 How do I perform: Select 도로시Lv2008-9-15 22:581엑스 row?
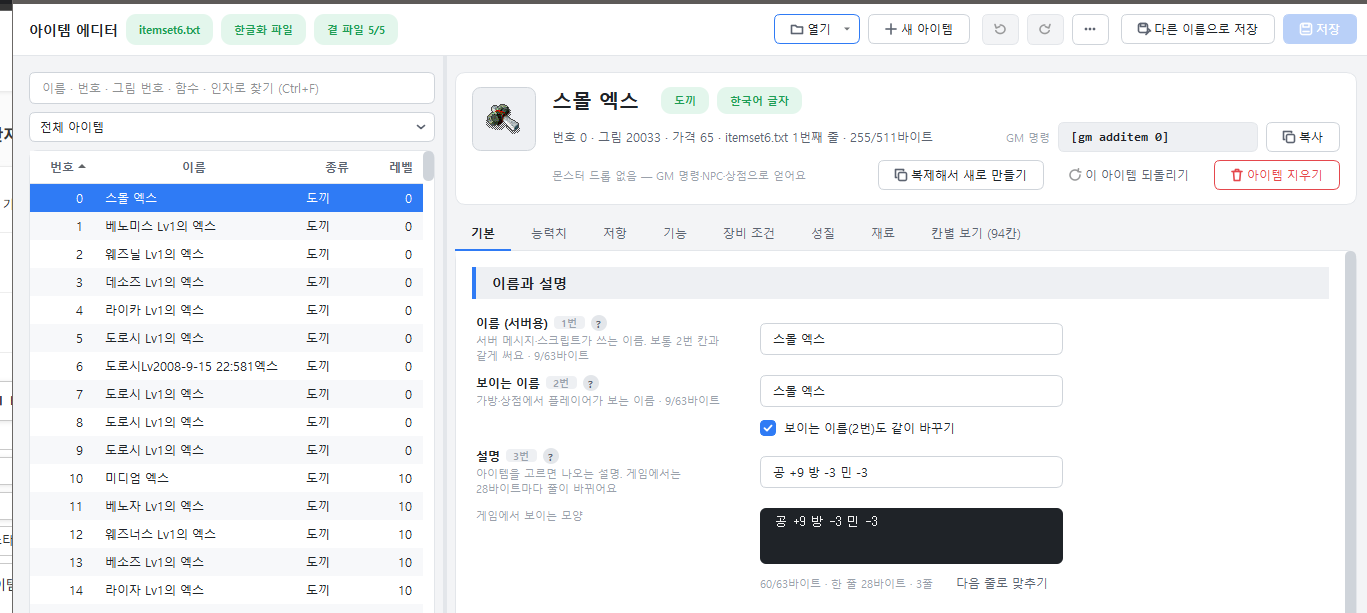click(x=226, y=366)
